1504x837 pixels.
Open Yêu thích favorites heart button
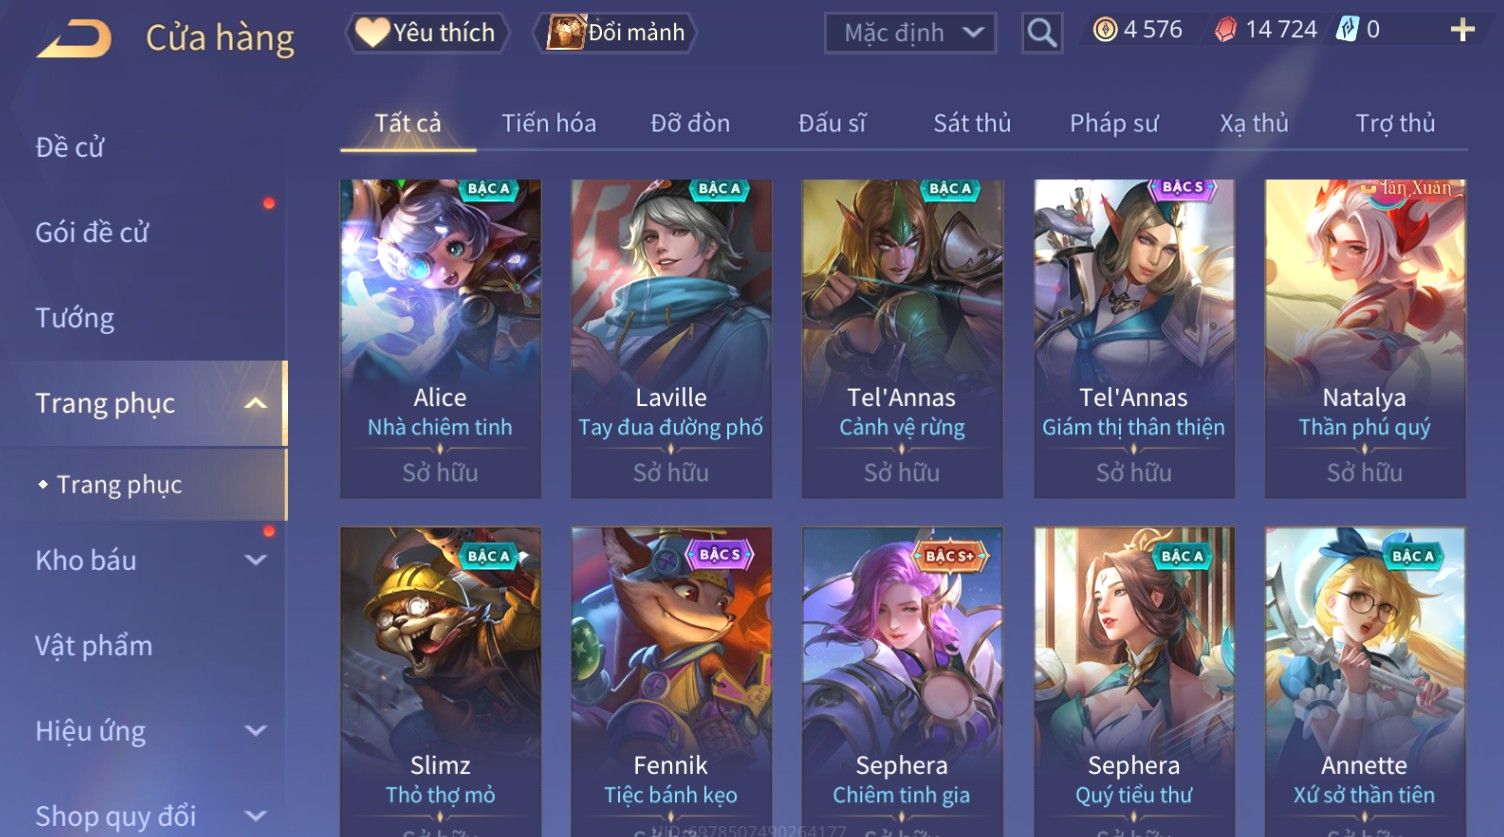[427, 33]
